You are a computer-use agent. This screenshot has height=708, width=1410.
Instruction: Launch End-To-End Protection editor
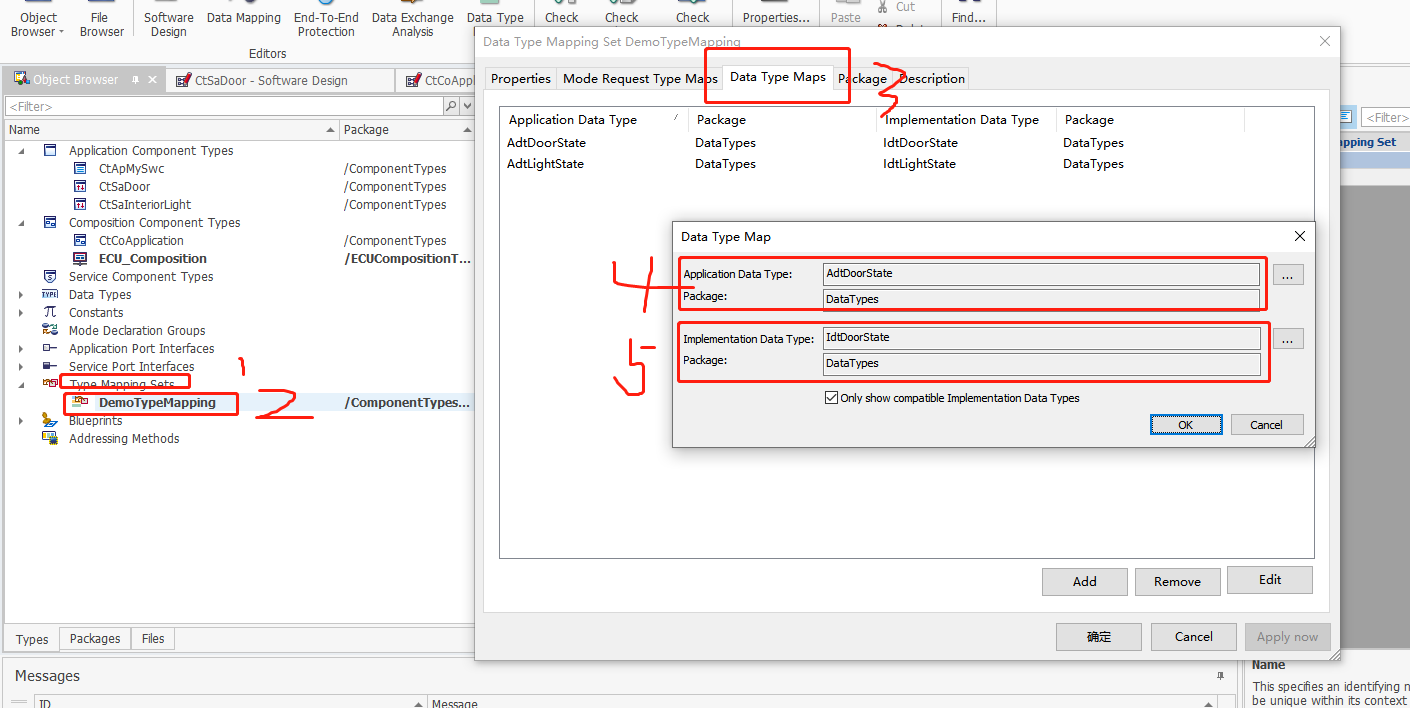tap(326, 18)
